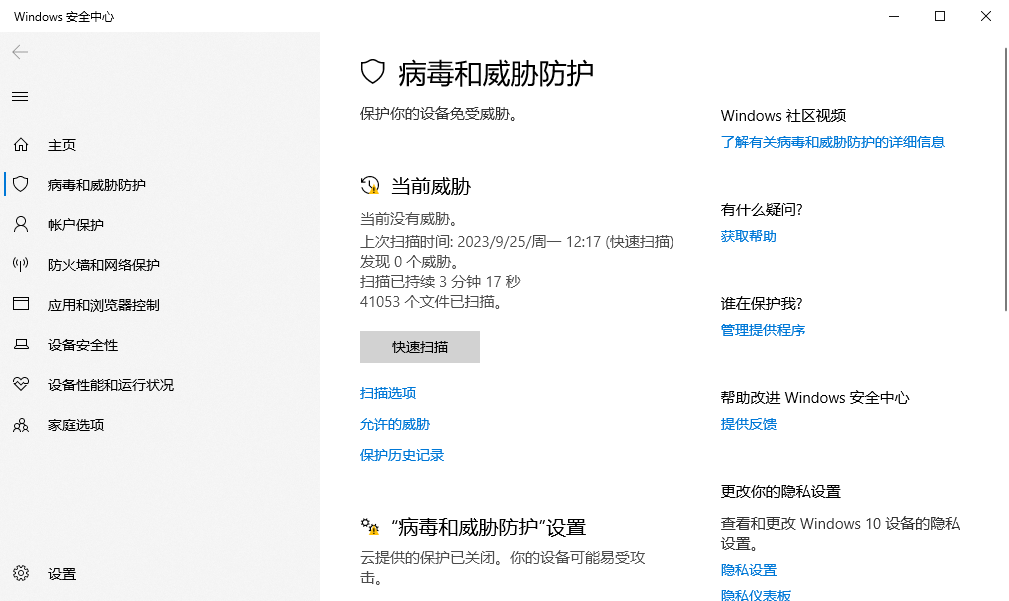Start a scan with 快速扫描 button
Screen dimensions: 1009x601
click(x=420, y=347)
